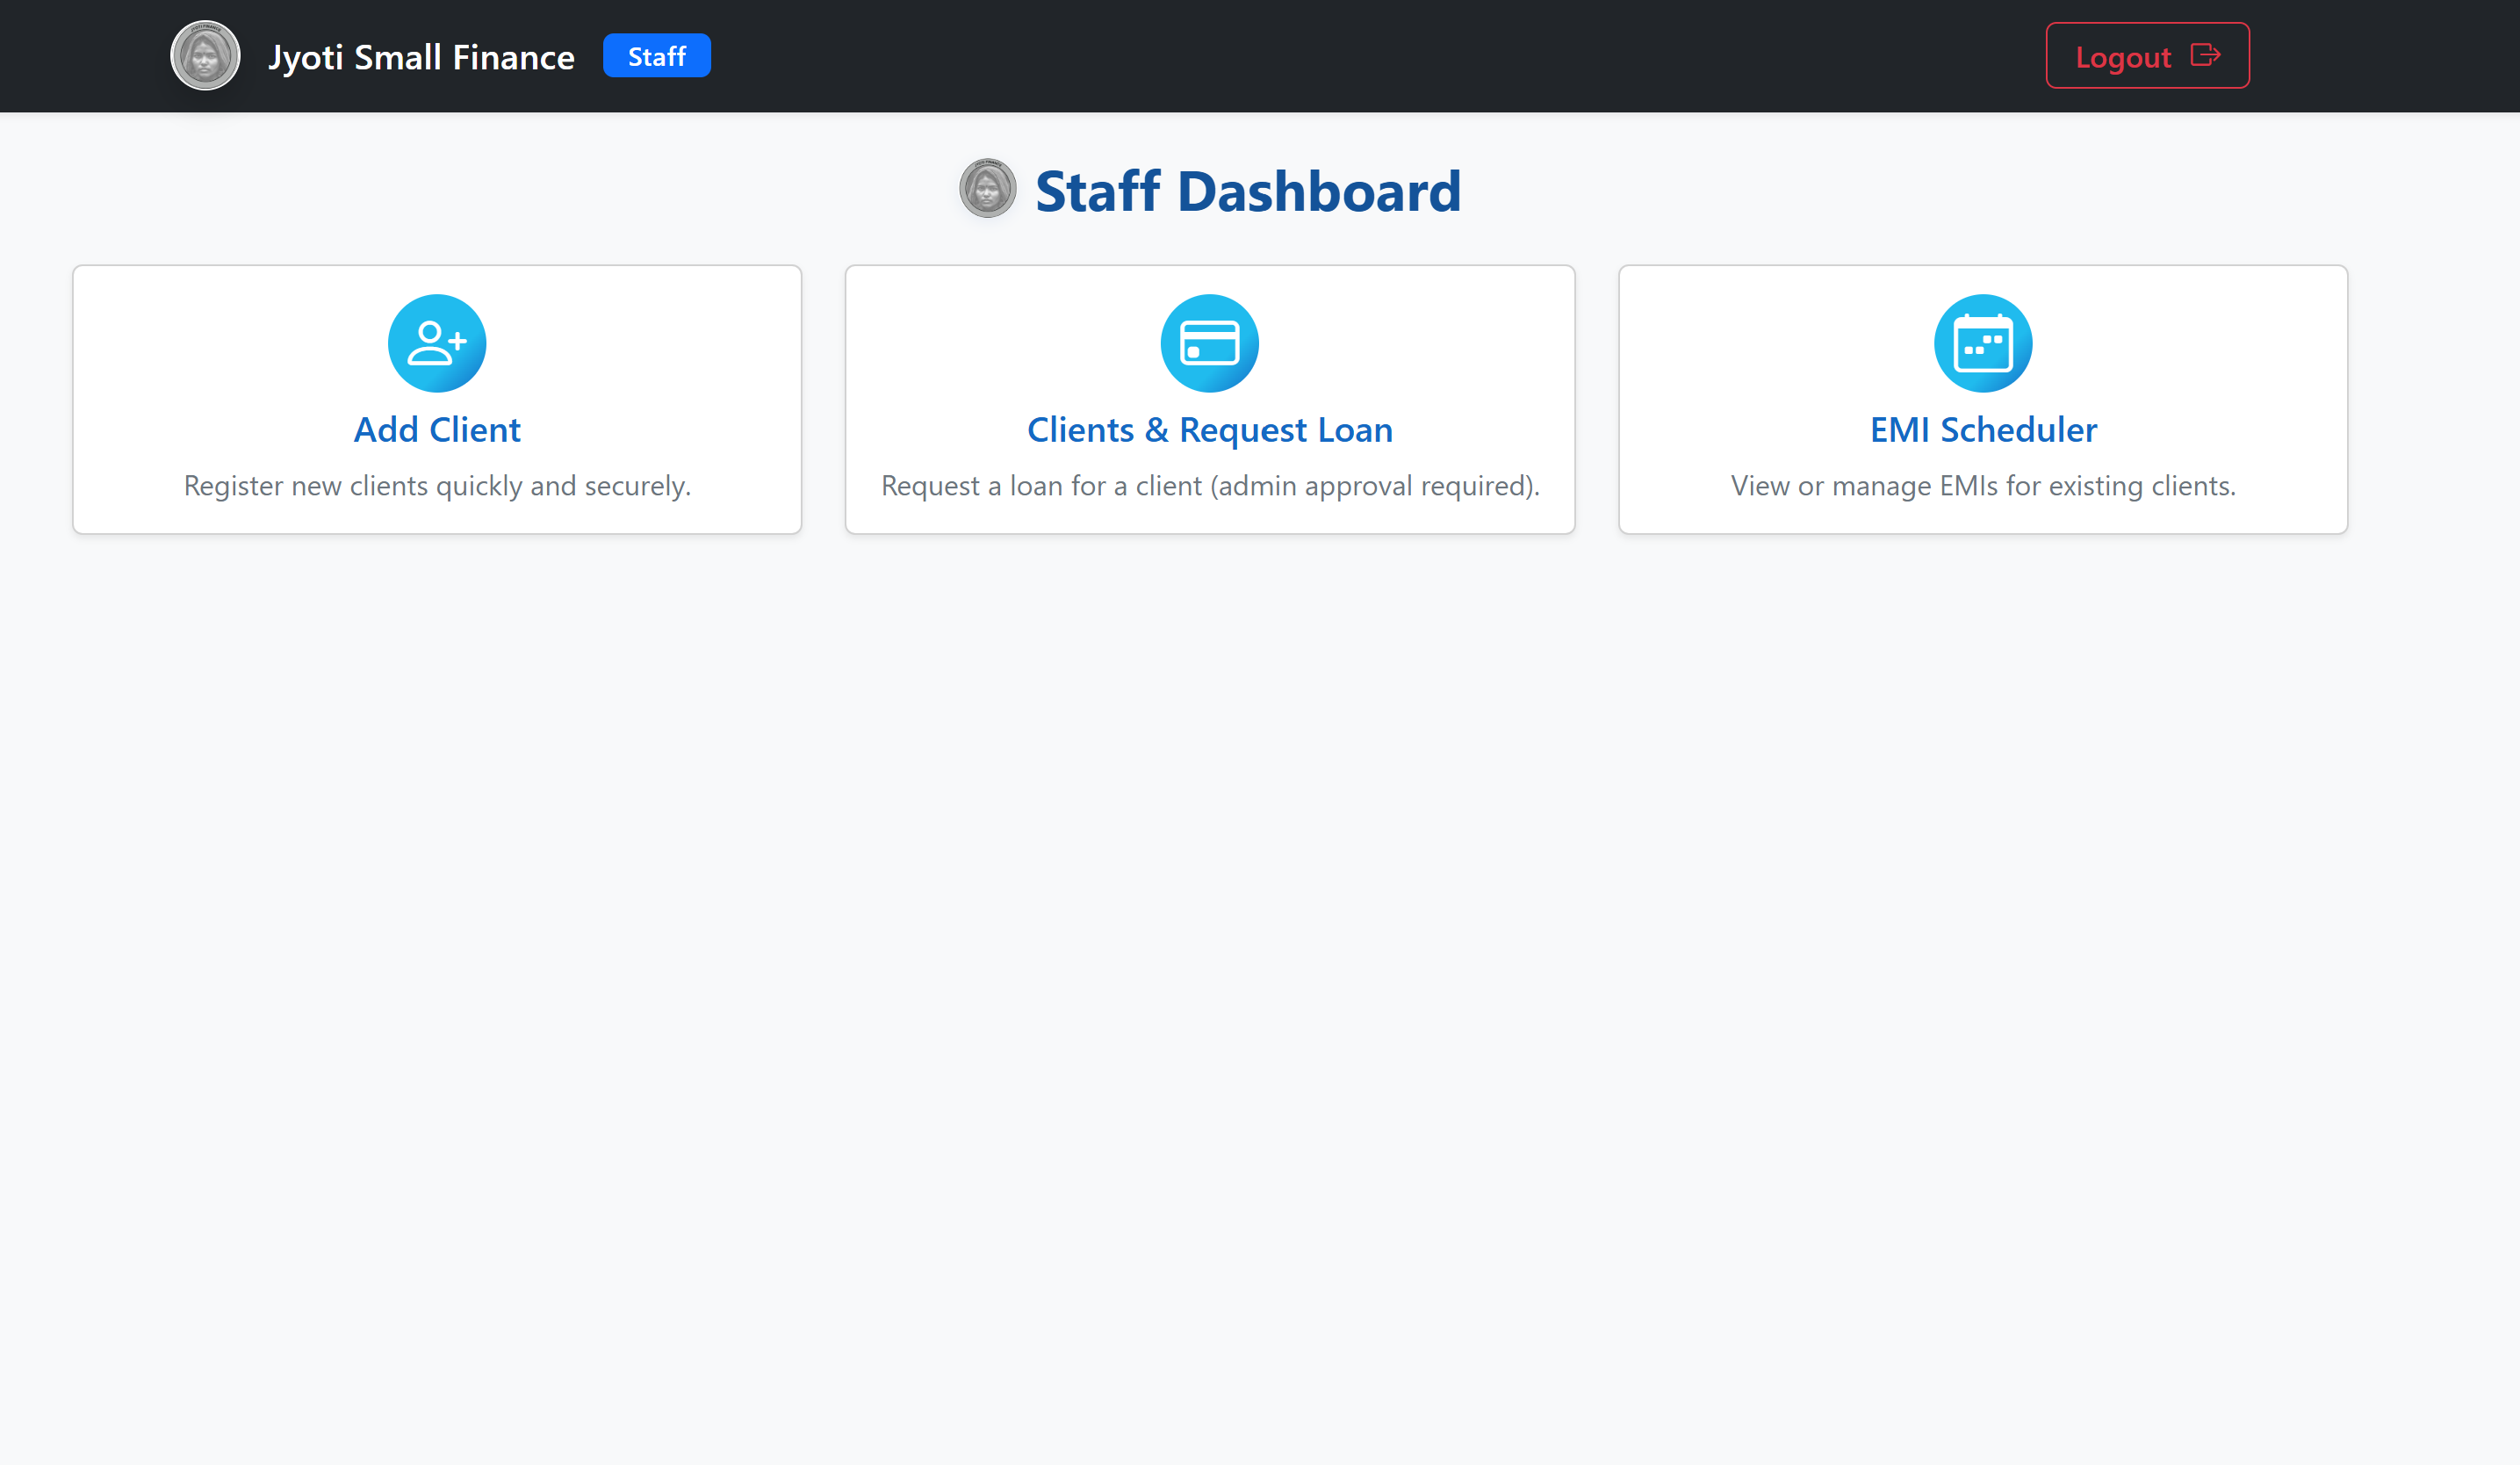This screenshot has width=2520, height=1465.
Task: Click the Jyoti logo in the navbar
Action: [205, 56]
